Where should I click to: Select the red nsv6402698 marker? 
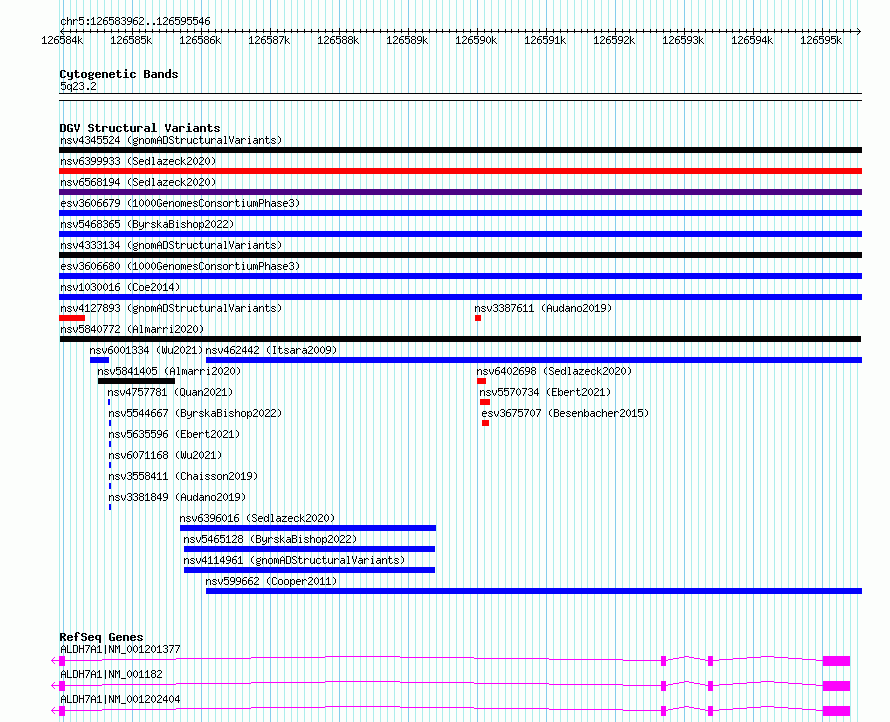(x=481, y=381)
